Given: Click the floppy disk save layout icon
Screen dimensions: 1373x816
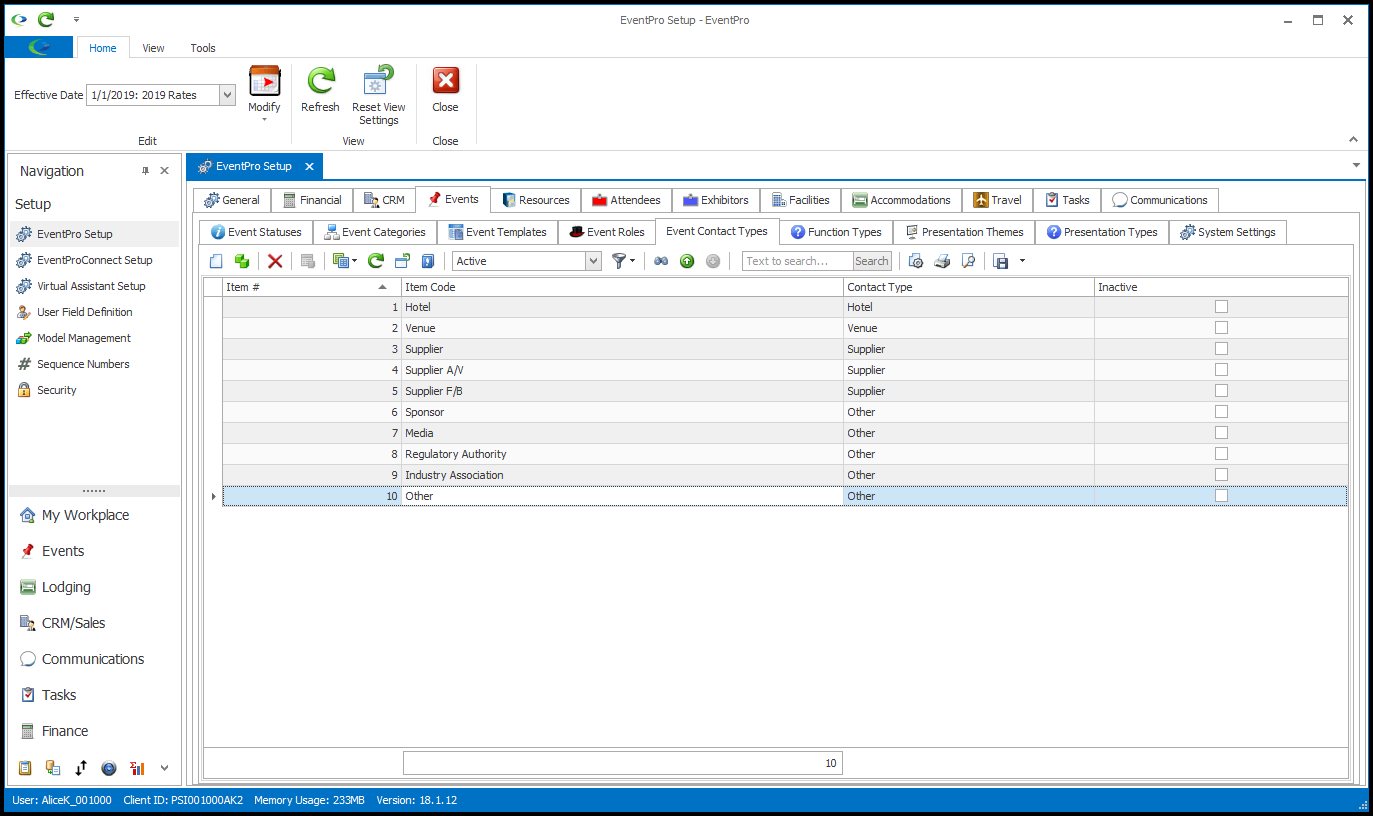Looking at the screenshot, I should (x=1001, y=261).
